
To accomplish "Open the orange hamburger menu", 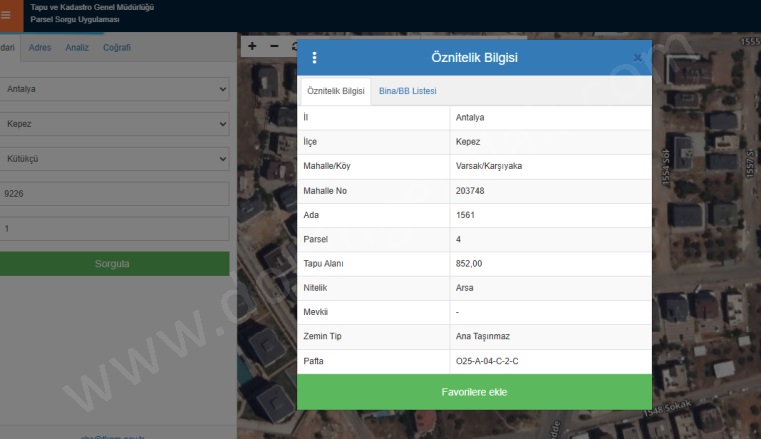I will 7,15.
